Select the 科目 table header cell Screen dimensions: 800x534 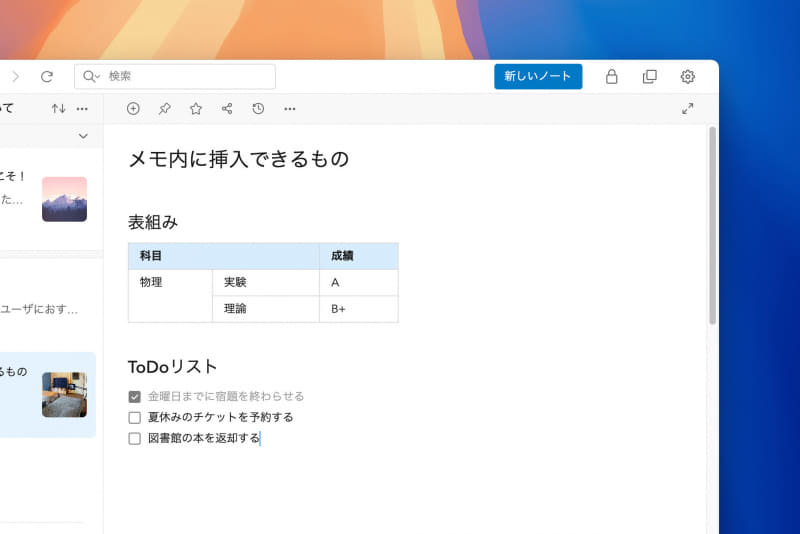(223, 256)
